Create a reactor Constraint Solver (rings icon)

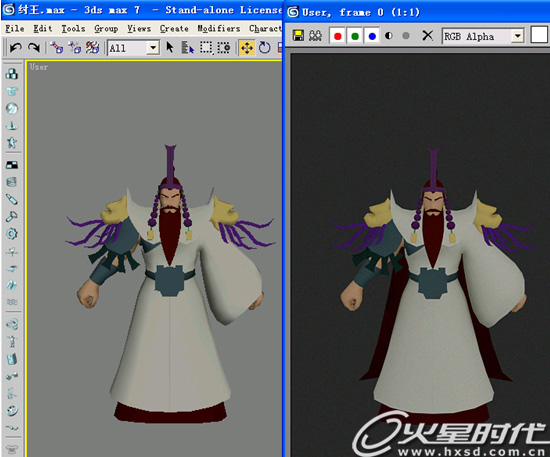12,324
